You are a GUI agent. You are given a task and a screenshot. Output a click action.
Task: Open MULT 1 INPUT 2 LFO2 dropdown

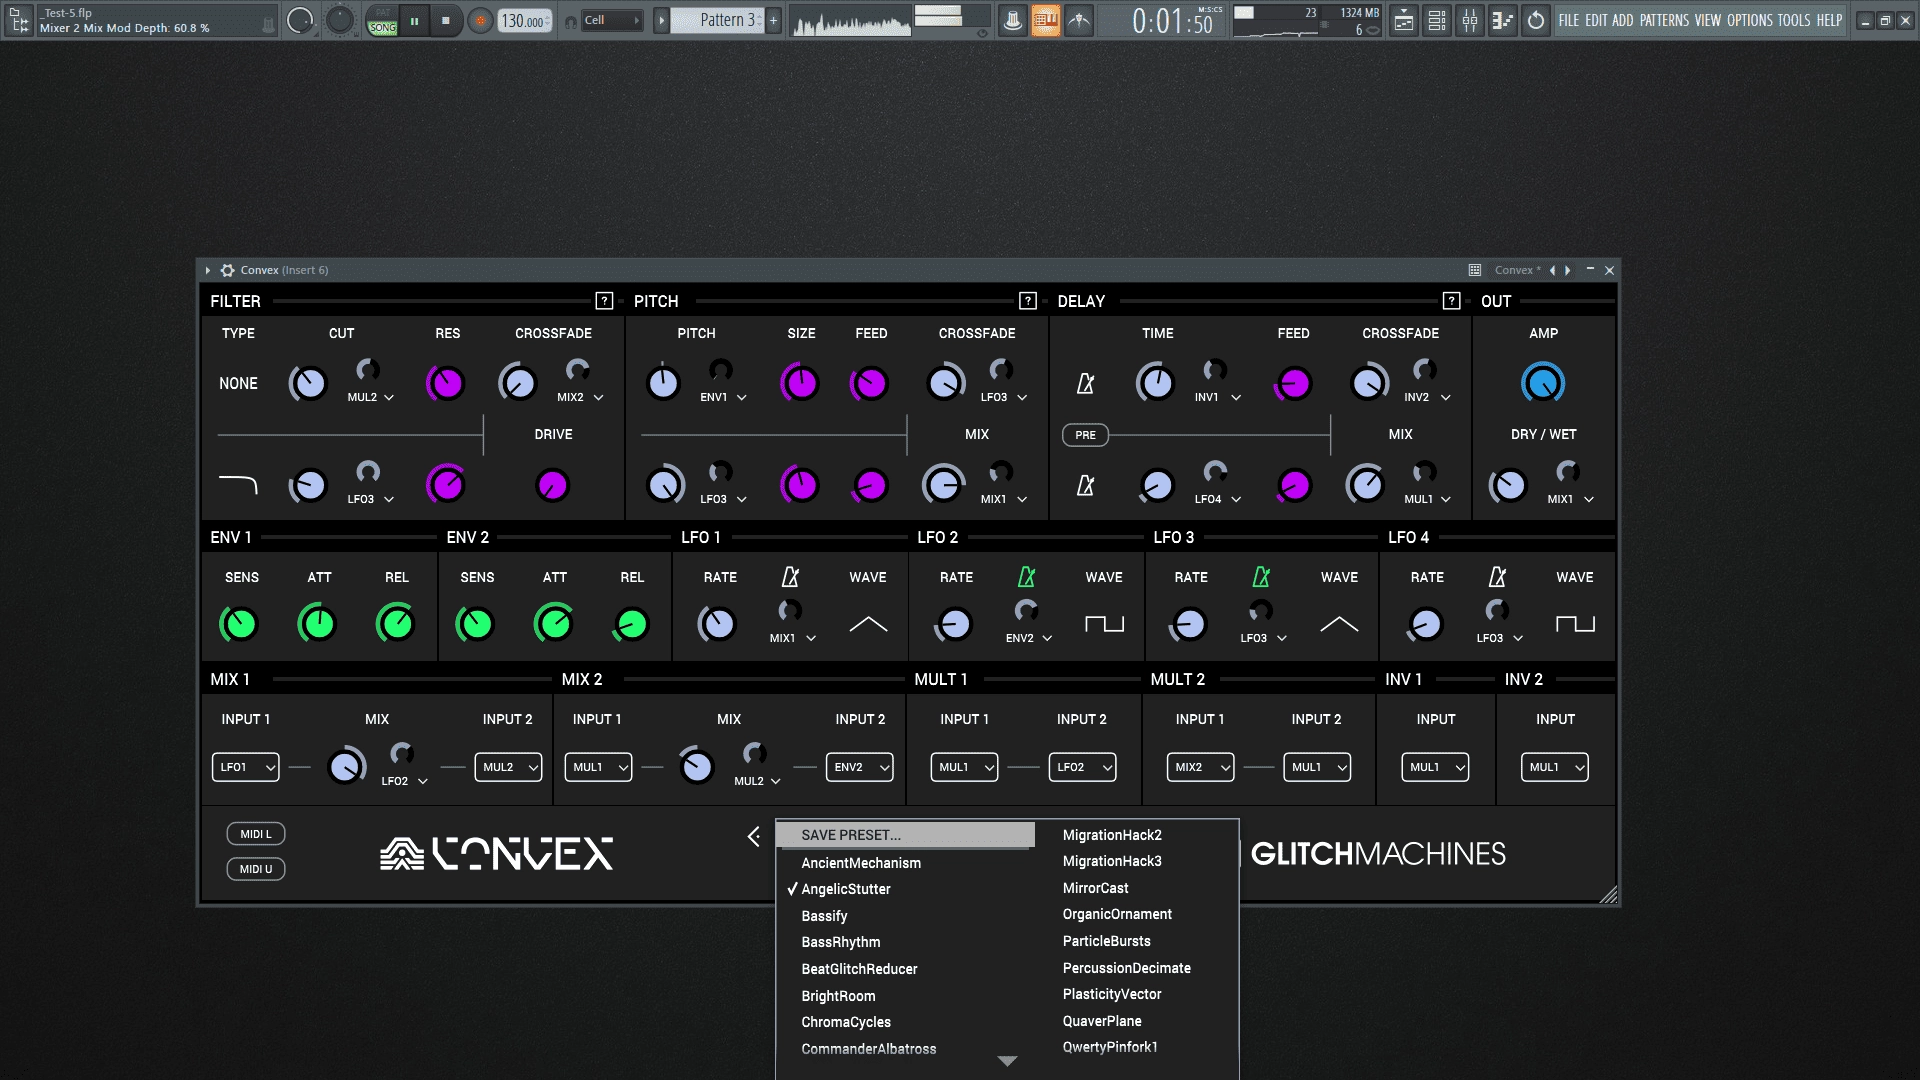click(1082, 767)
